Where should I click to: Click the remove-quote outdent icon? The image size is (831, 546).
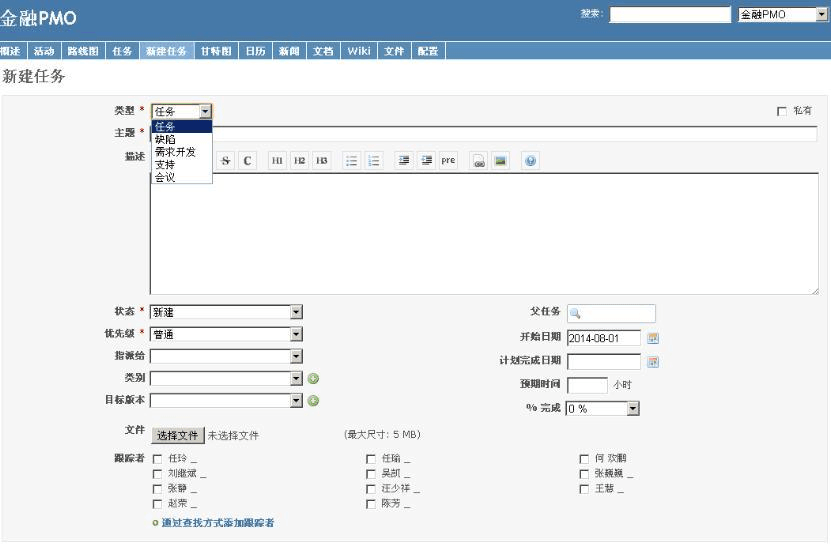pyautogui.click(x=426, y=161)
